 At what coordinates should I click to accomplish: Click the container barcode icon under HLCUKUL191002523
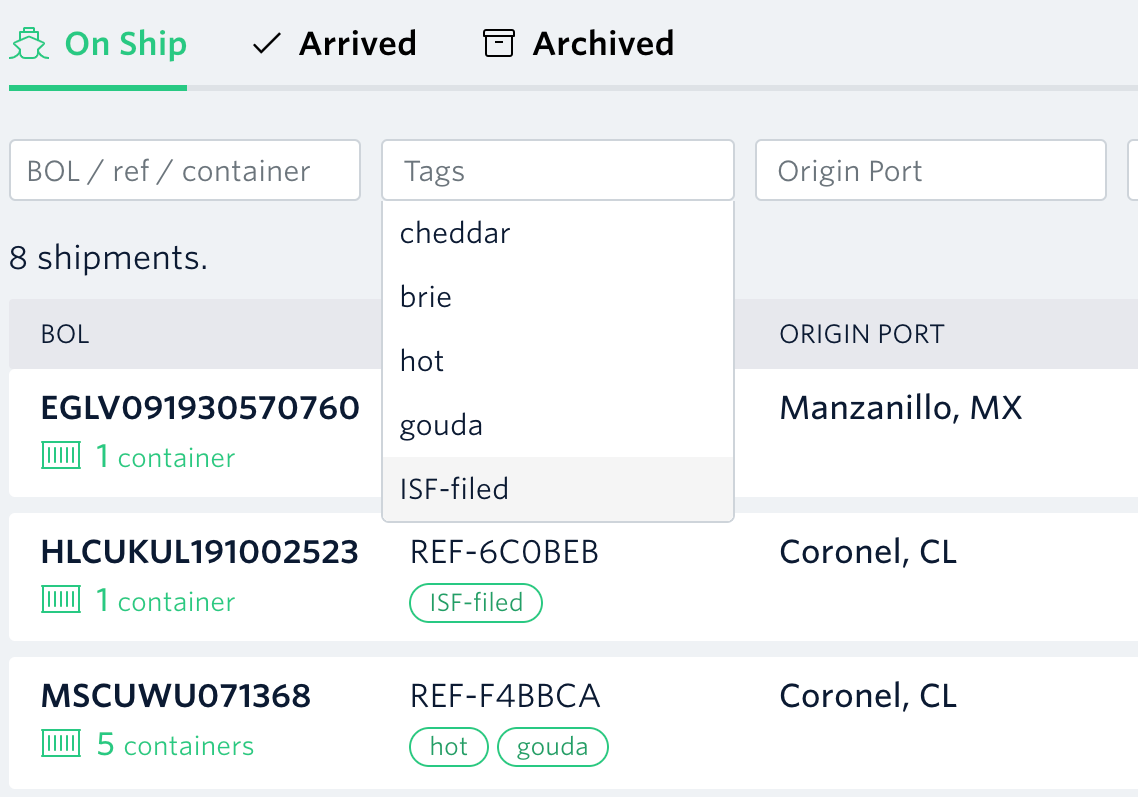click(x=60, y=601)
